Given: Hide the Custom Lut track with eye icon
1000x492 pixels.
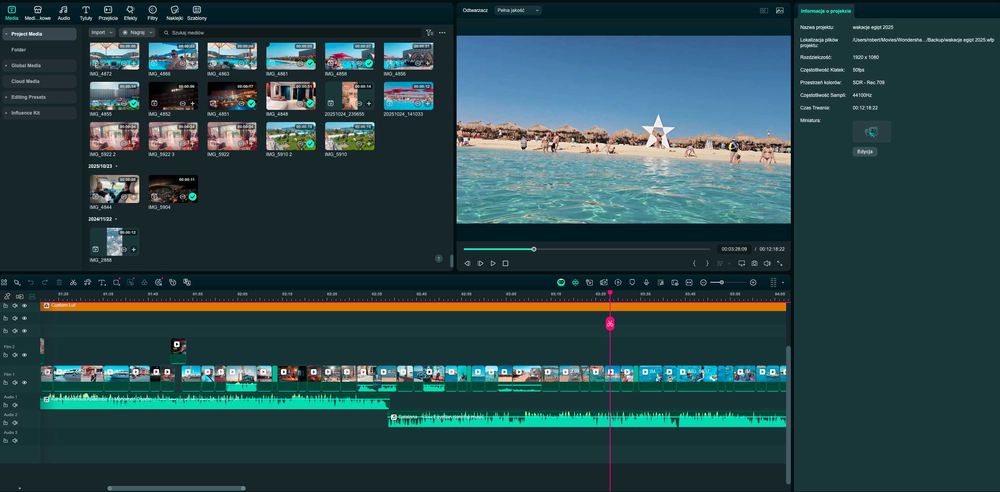Looking at the screenshot, I should click(24, 306).
